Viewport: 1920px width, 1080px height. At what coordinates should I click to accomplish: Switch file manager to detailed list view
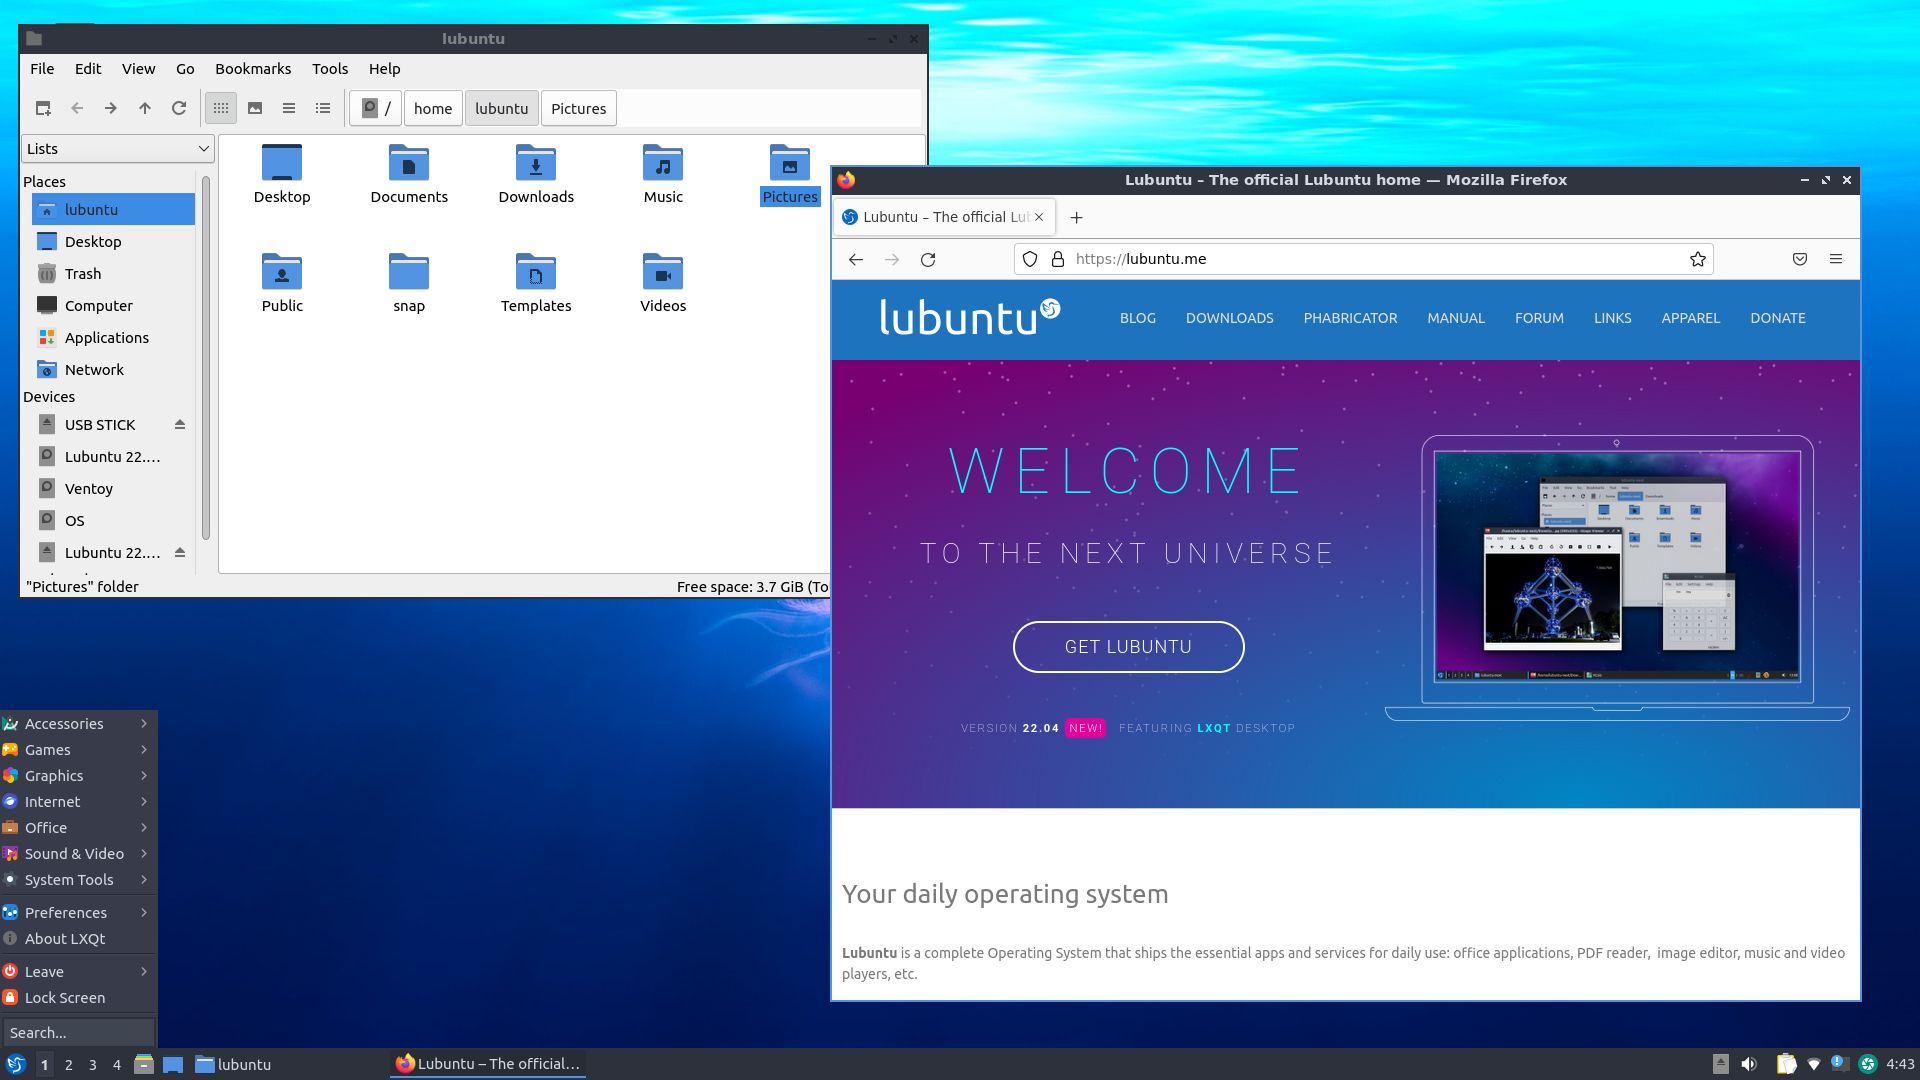323,108
